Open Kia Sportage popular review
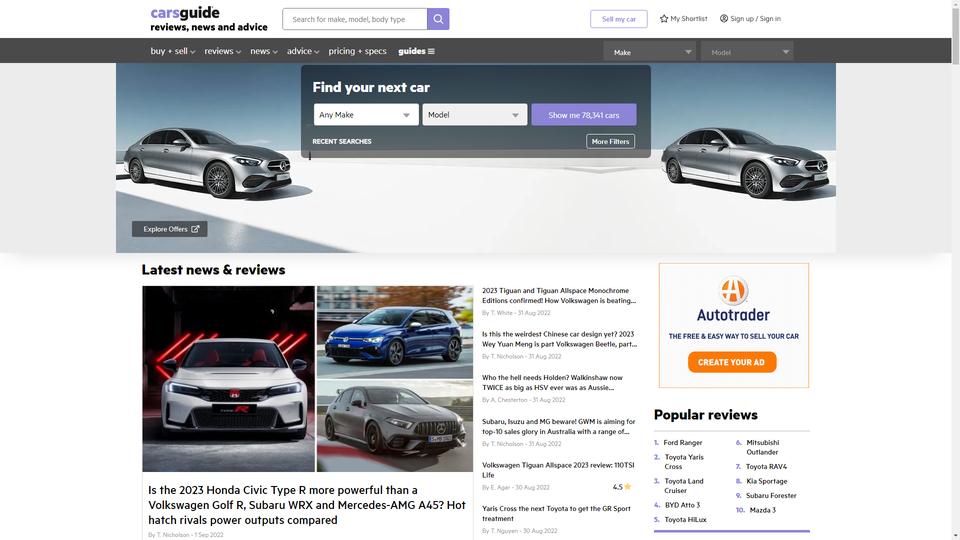This screenshot has height=540, width=960. pyautogui.click(x=767, y=481)
